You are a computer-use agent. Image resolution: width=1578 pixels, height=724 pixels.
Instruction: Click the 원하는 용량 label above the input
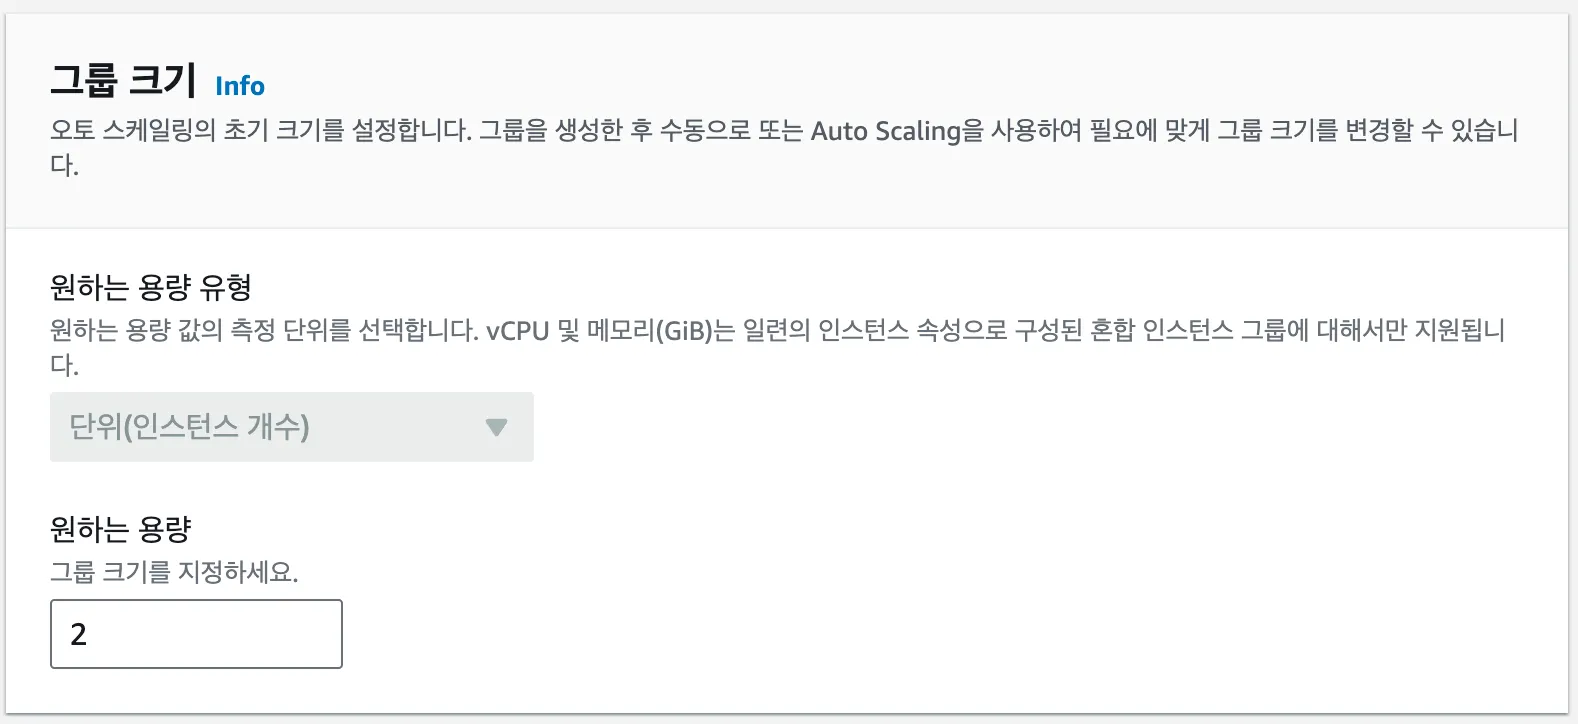120,529
